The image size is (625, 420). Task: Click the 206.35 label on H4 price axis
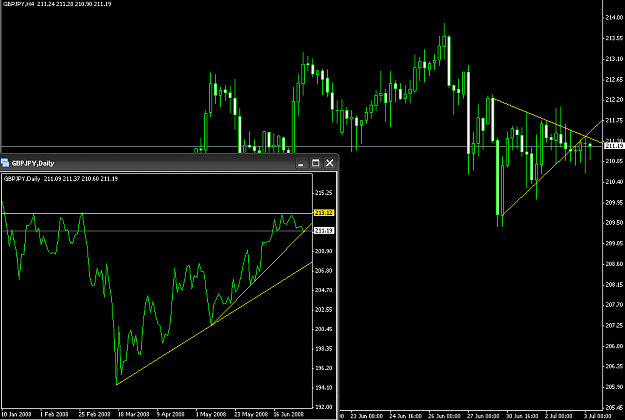(x=614, y=366)
